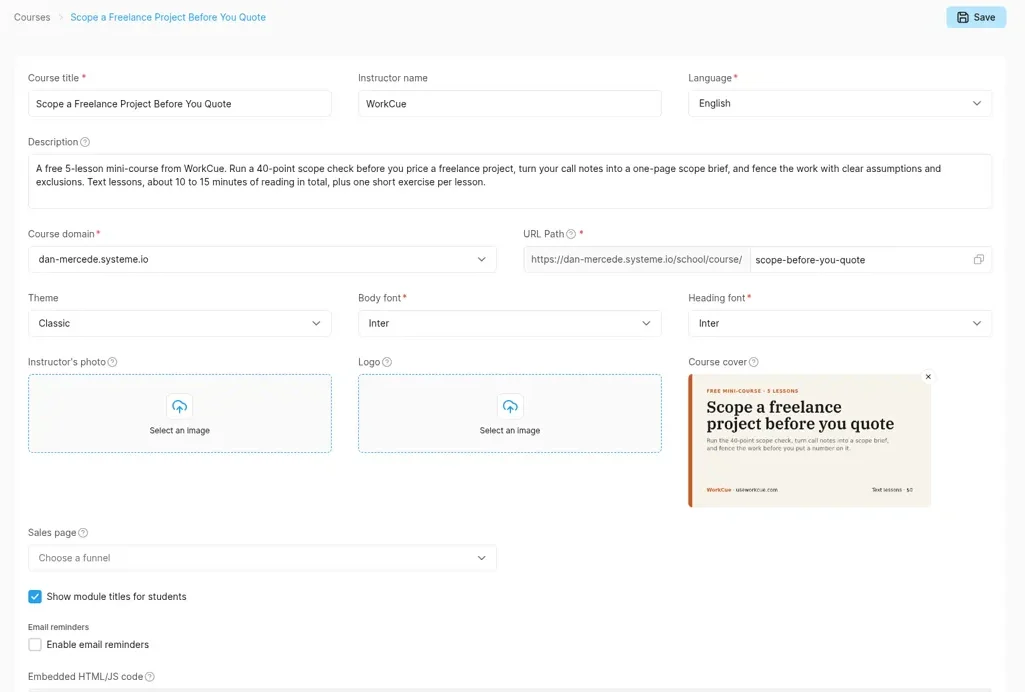Image resolution: width=1025 pixels, height=692 pixels.
Task: Click the URL Path help icon
Action: coord(571,234)
